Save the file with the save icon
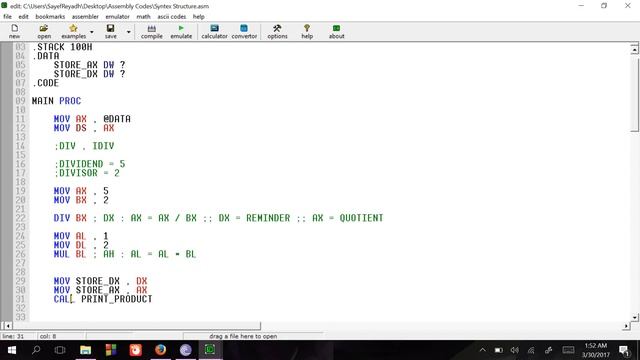The height and width of the screenshot is (360, 640). coord(111,31)
